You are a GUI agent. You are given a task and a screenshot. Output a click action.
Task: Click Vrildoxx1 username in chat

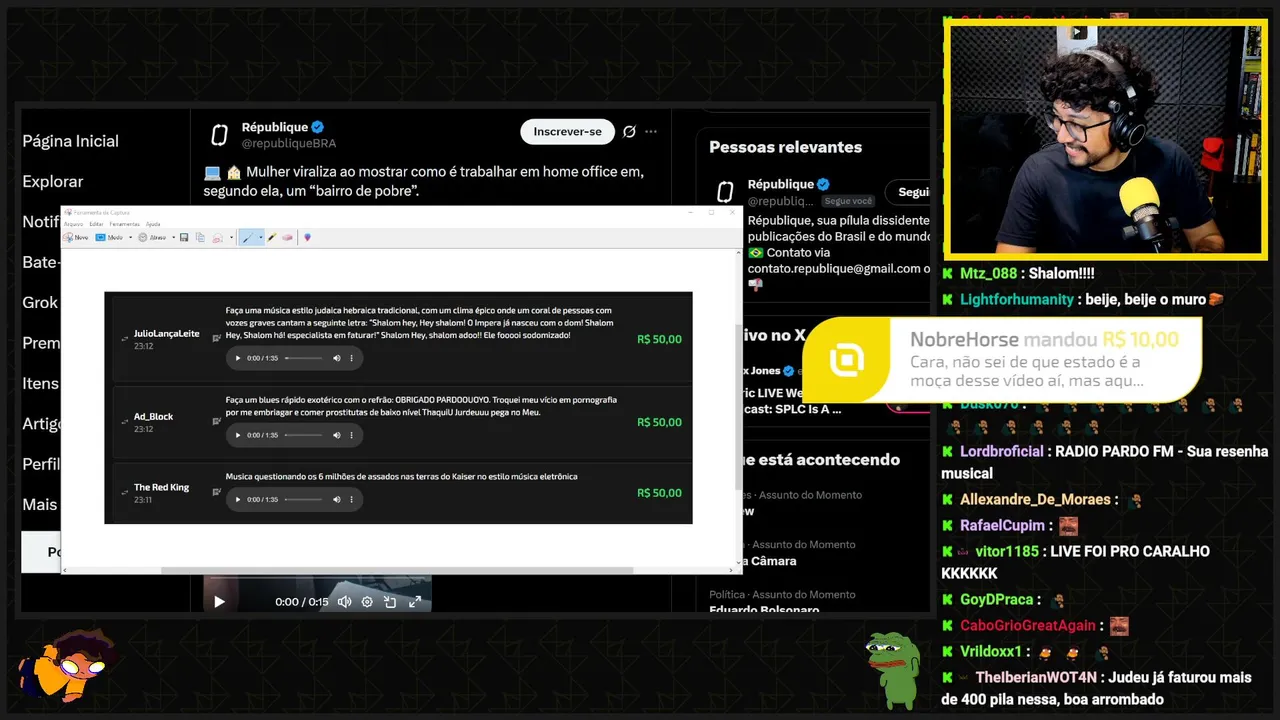(992, 651)
